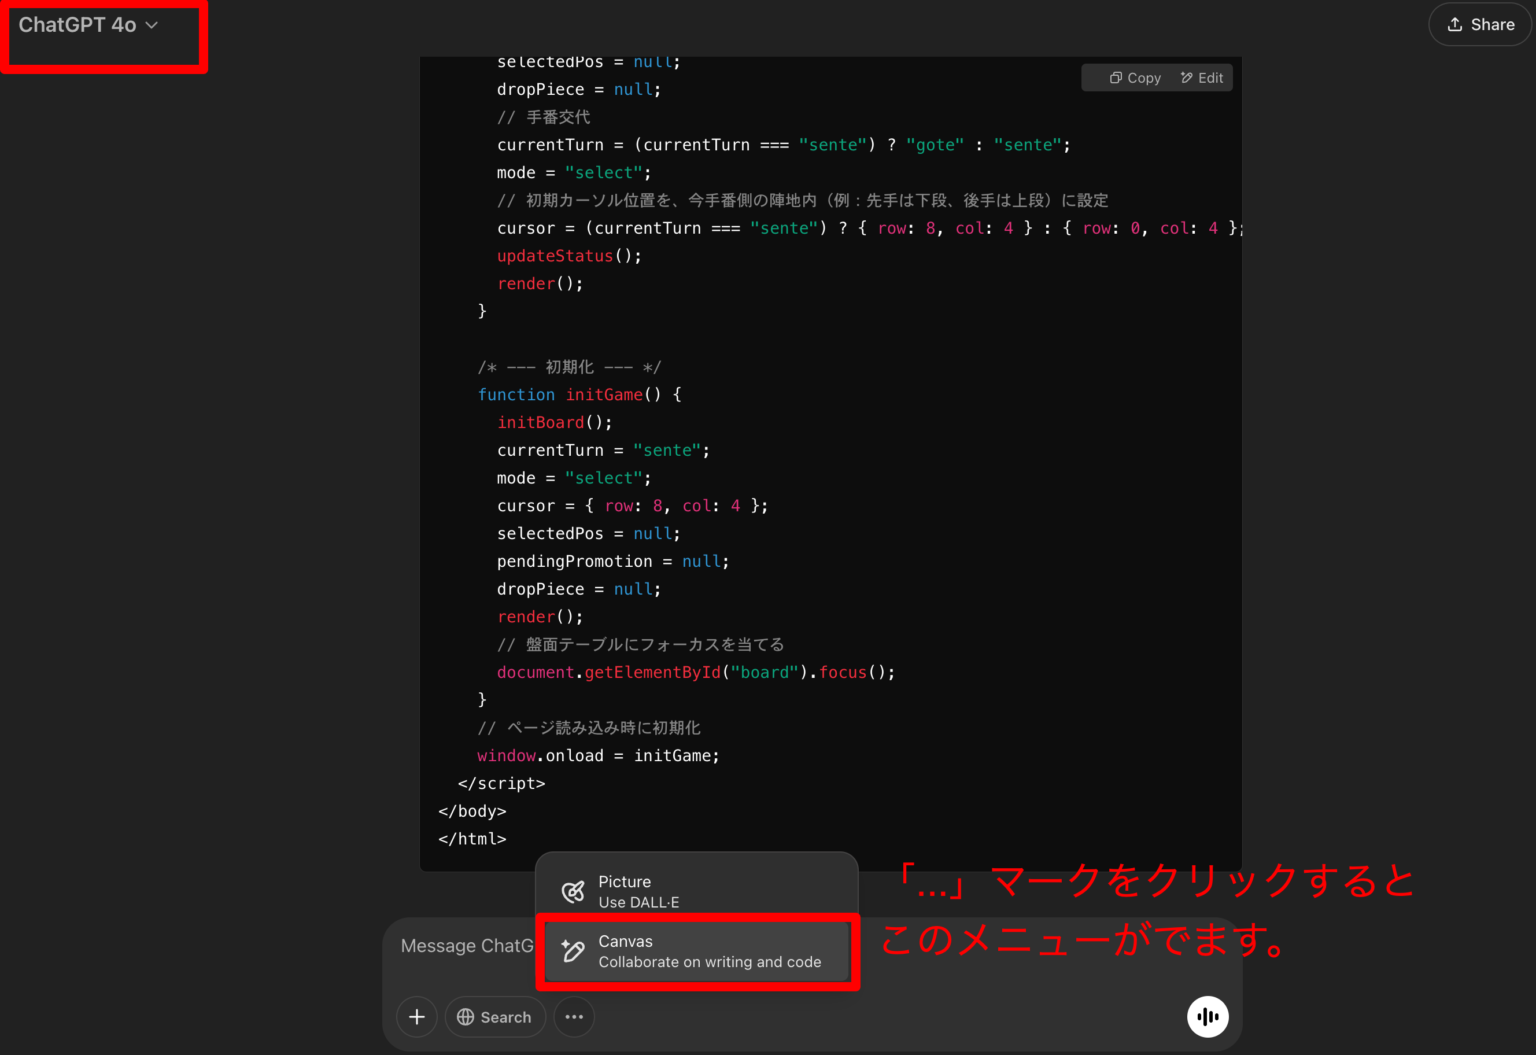Click the Copy icon on the code block
The height and width of the screenshot is (1055, 1536).
pos(1116,77)
